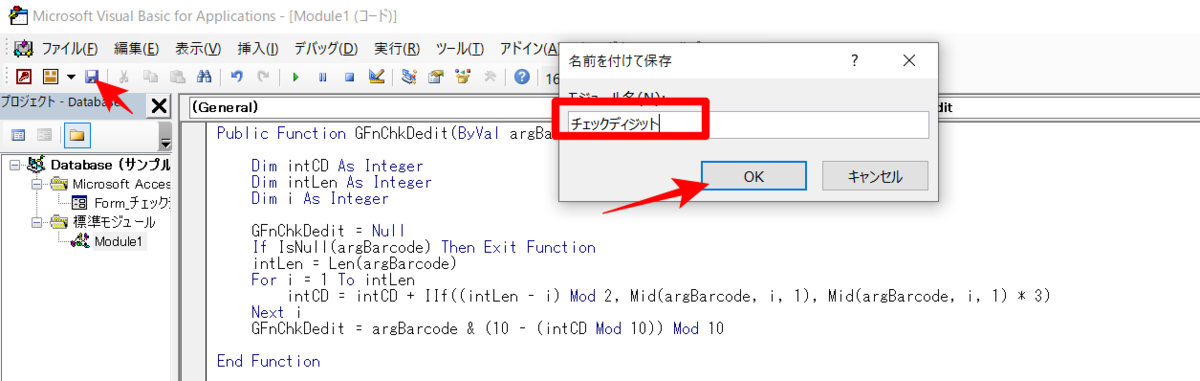Click the 'intCD = intCD + IIf' code line
Image resolution: width=1200 pixels, height=381 pixels.
point(668,297)
